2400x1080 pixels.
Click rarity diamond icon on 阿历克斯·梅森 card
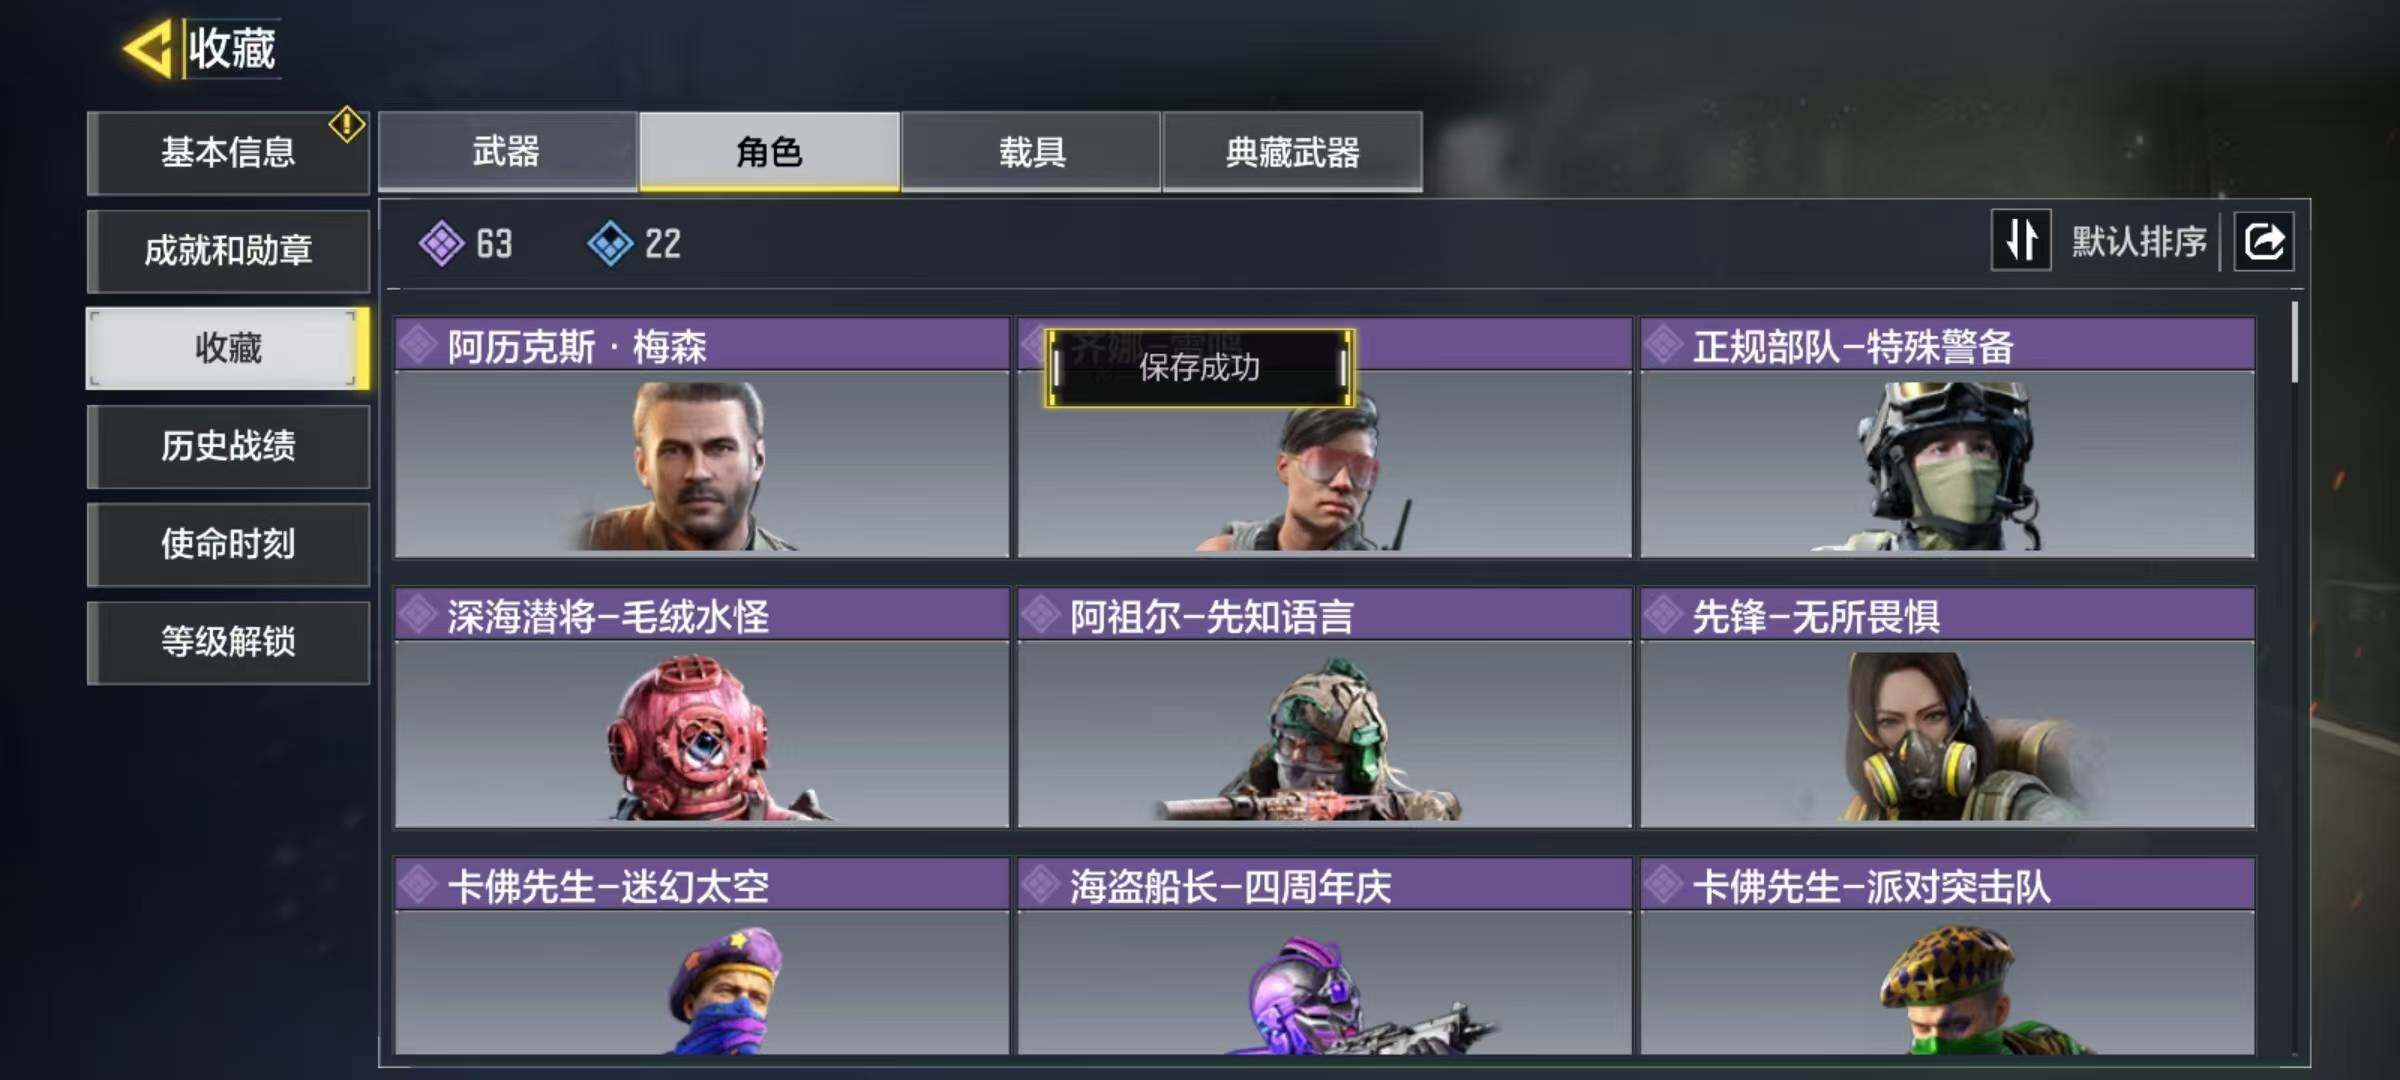(418, 346)
